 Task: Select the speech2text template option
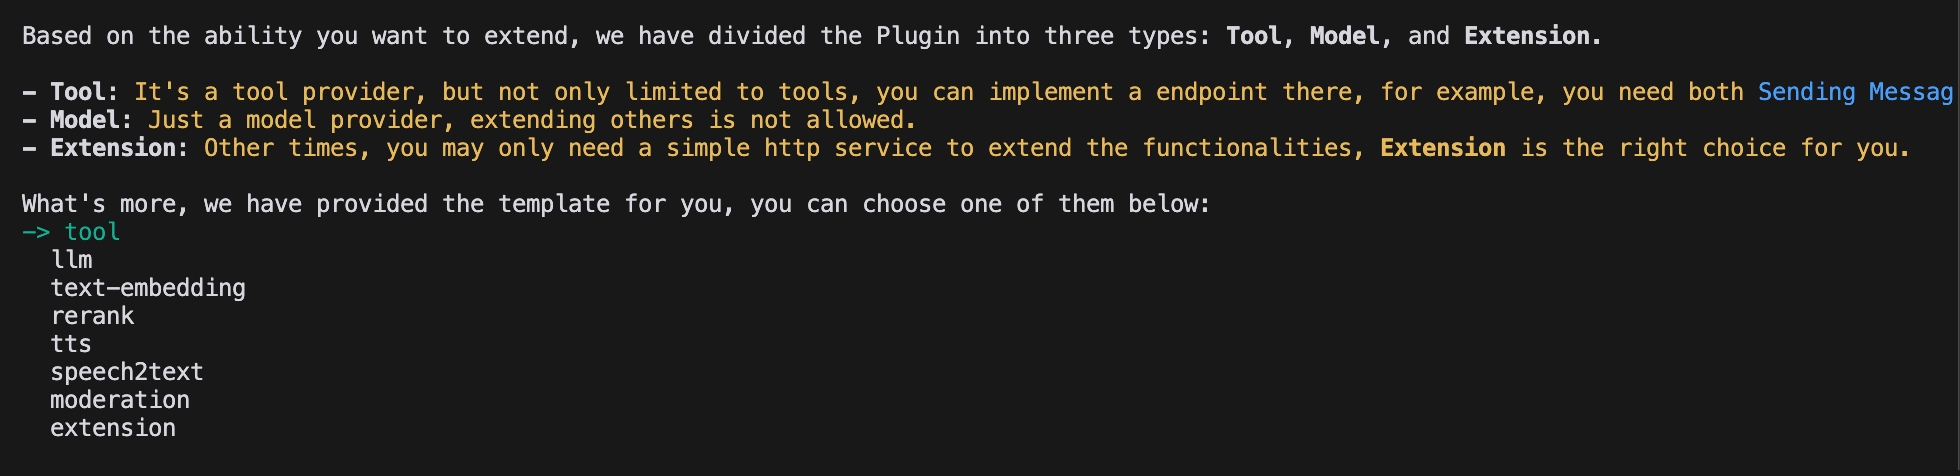[127, 372]
